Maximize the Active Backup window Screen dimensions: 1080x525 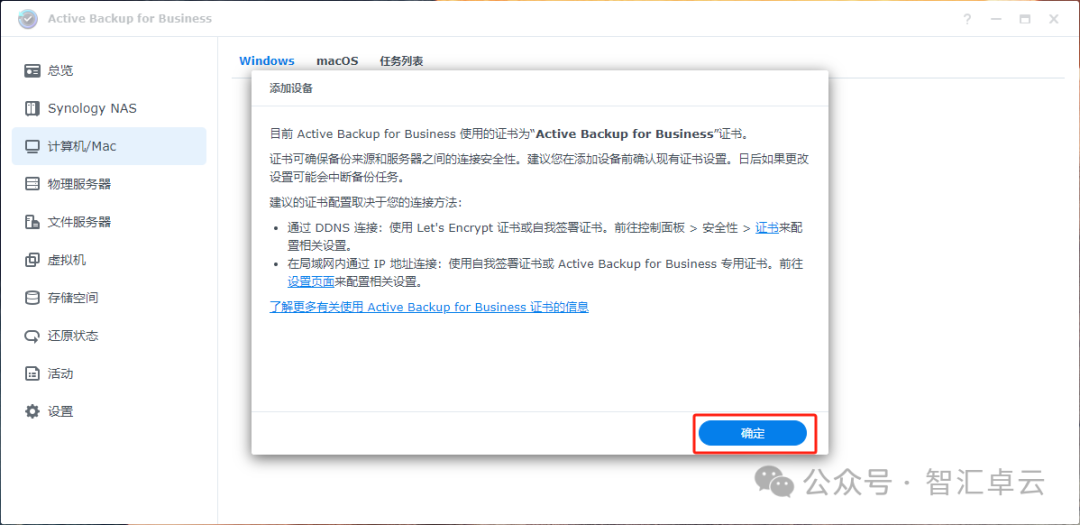point(1025,19)
